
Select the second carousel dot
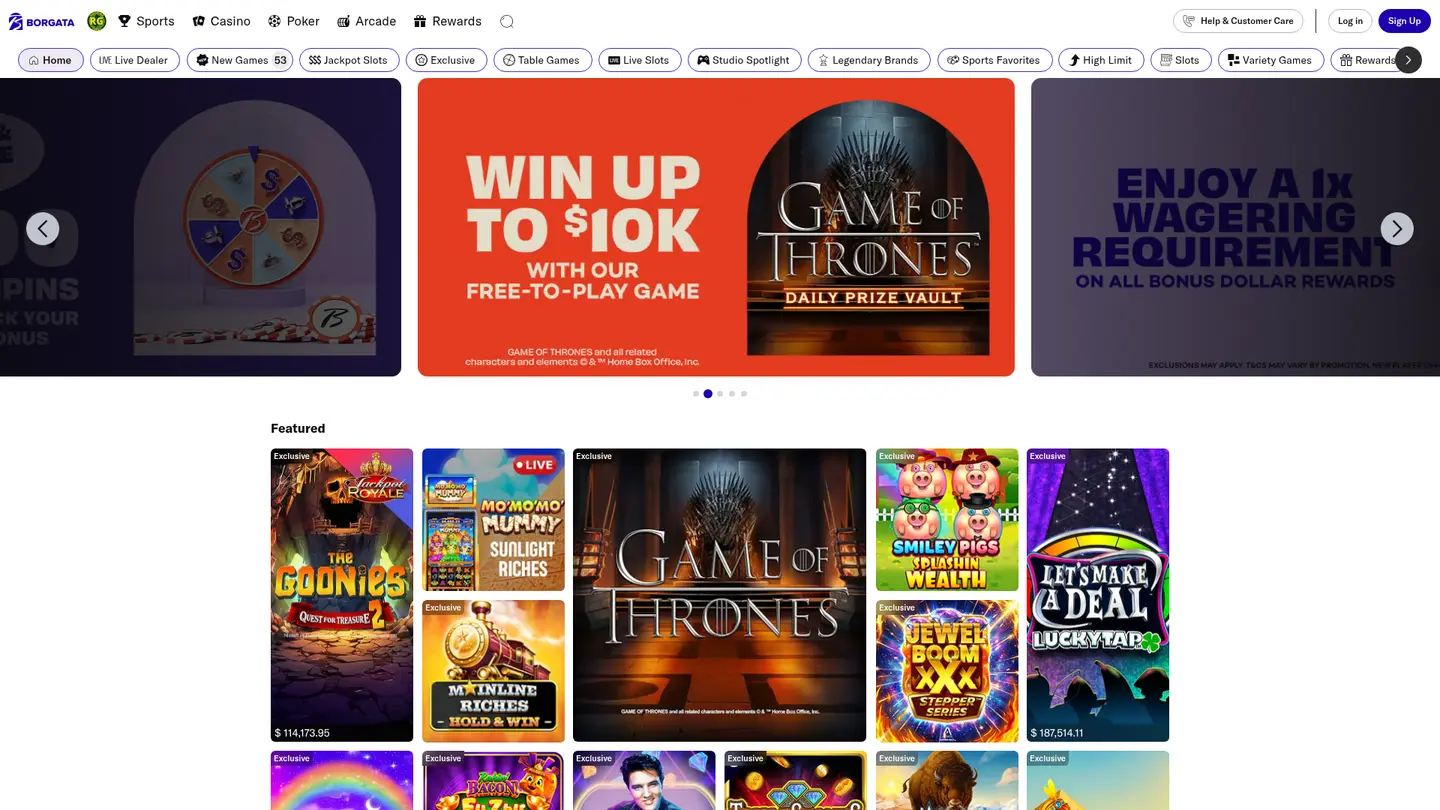pos(708,394)
